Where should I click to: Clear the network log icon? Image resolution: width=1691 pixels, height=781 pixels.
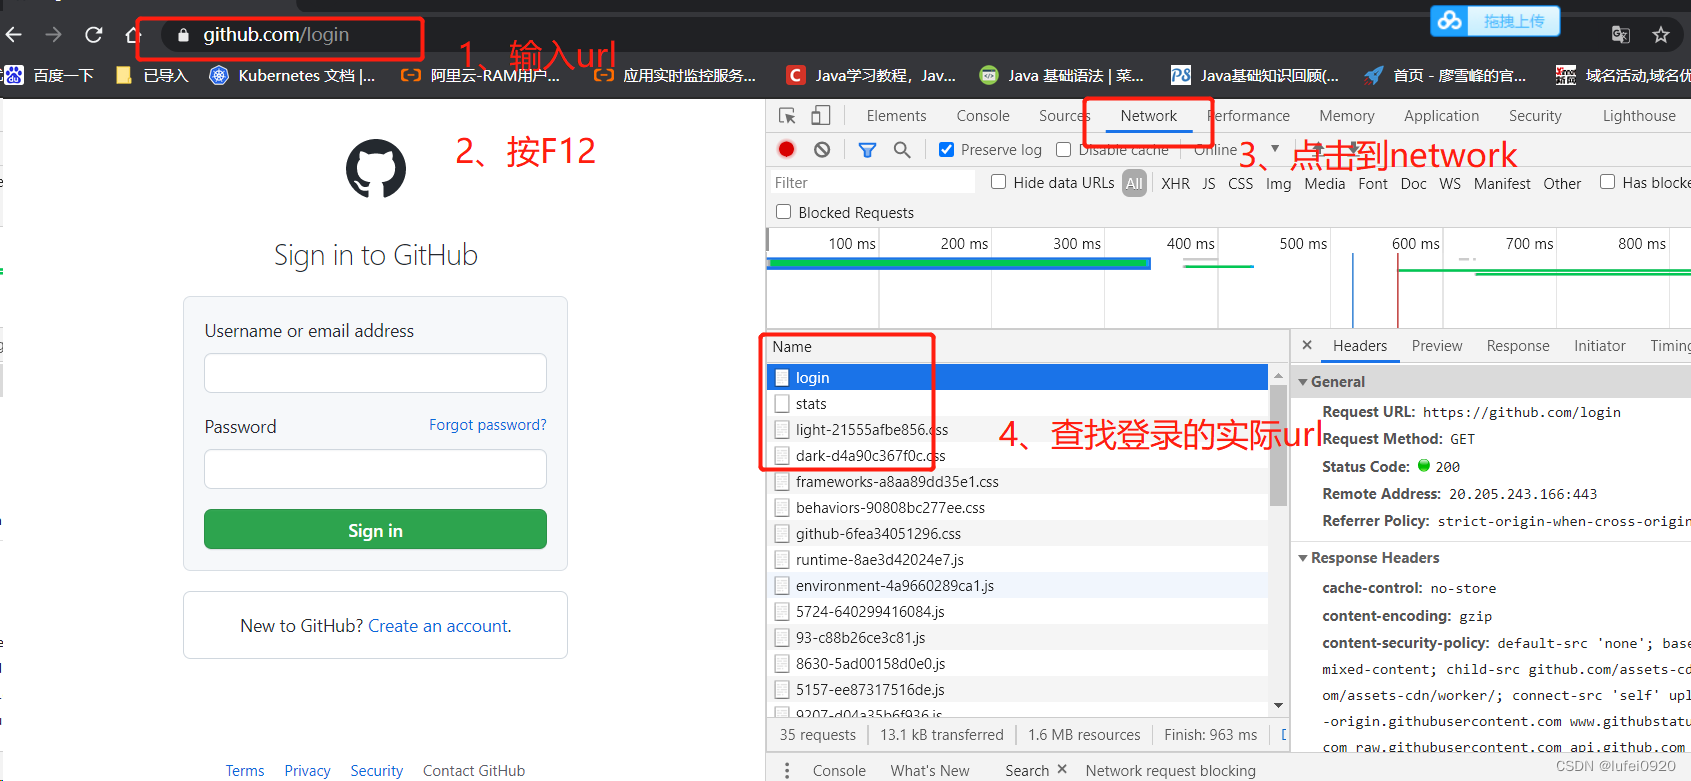[822, 149]
